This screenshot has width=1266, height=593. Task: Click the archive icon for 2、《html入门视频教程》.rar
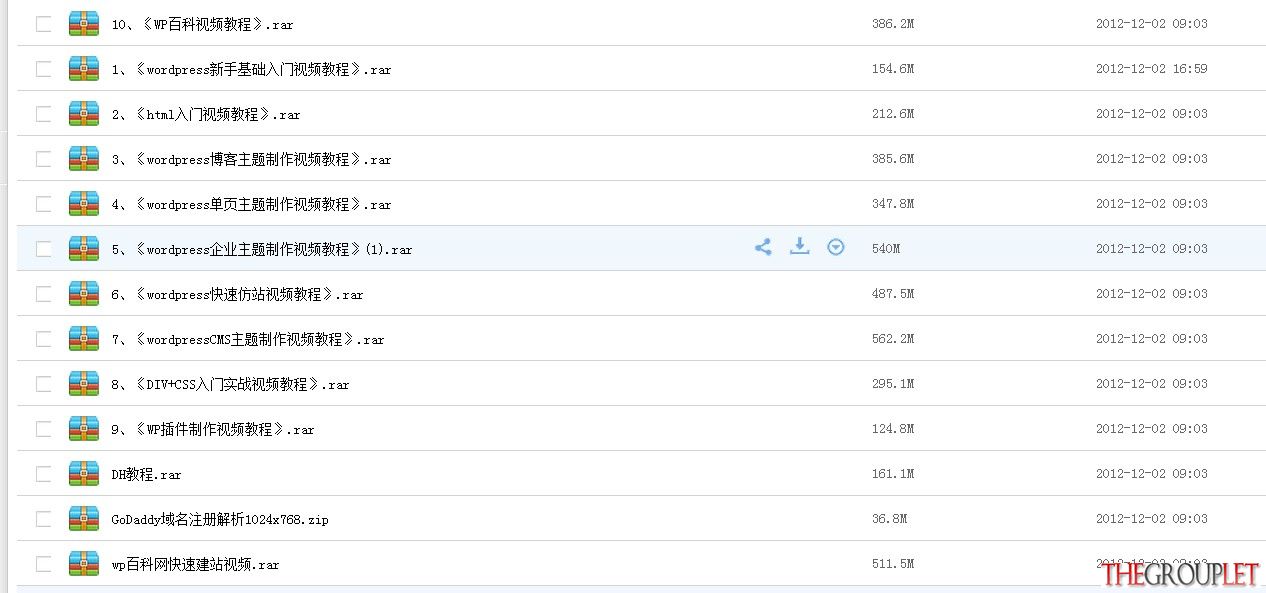click(84, 114)
